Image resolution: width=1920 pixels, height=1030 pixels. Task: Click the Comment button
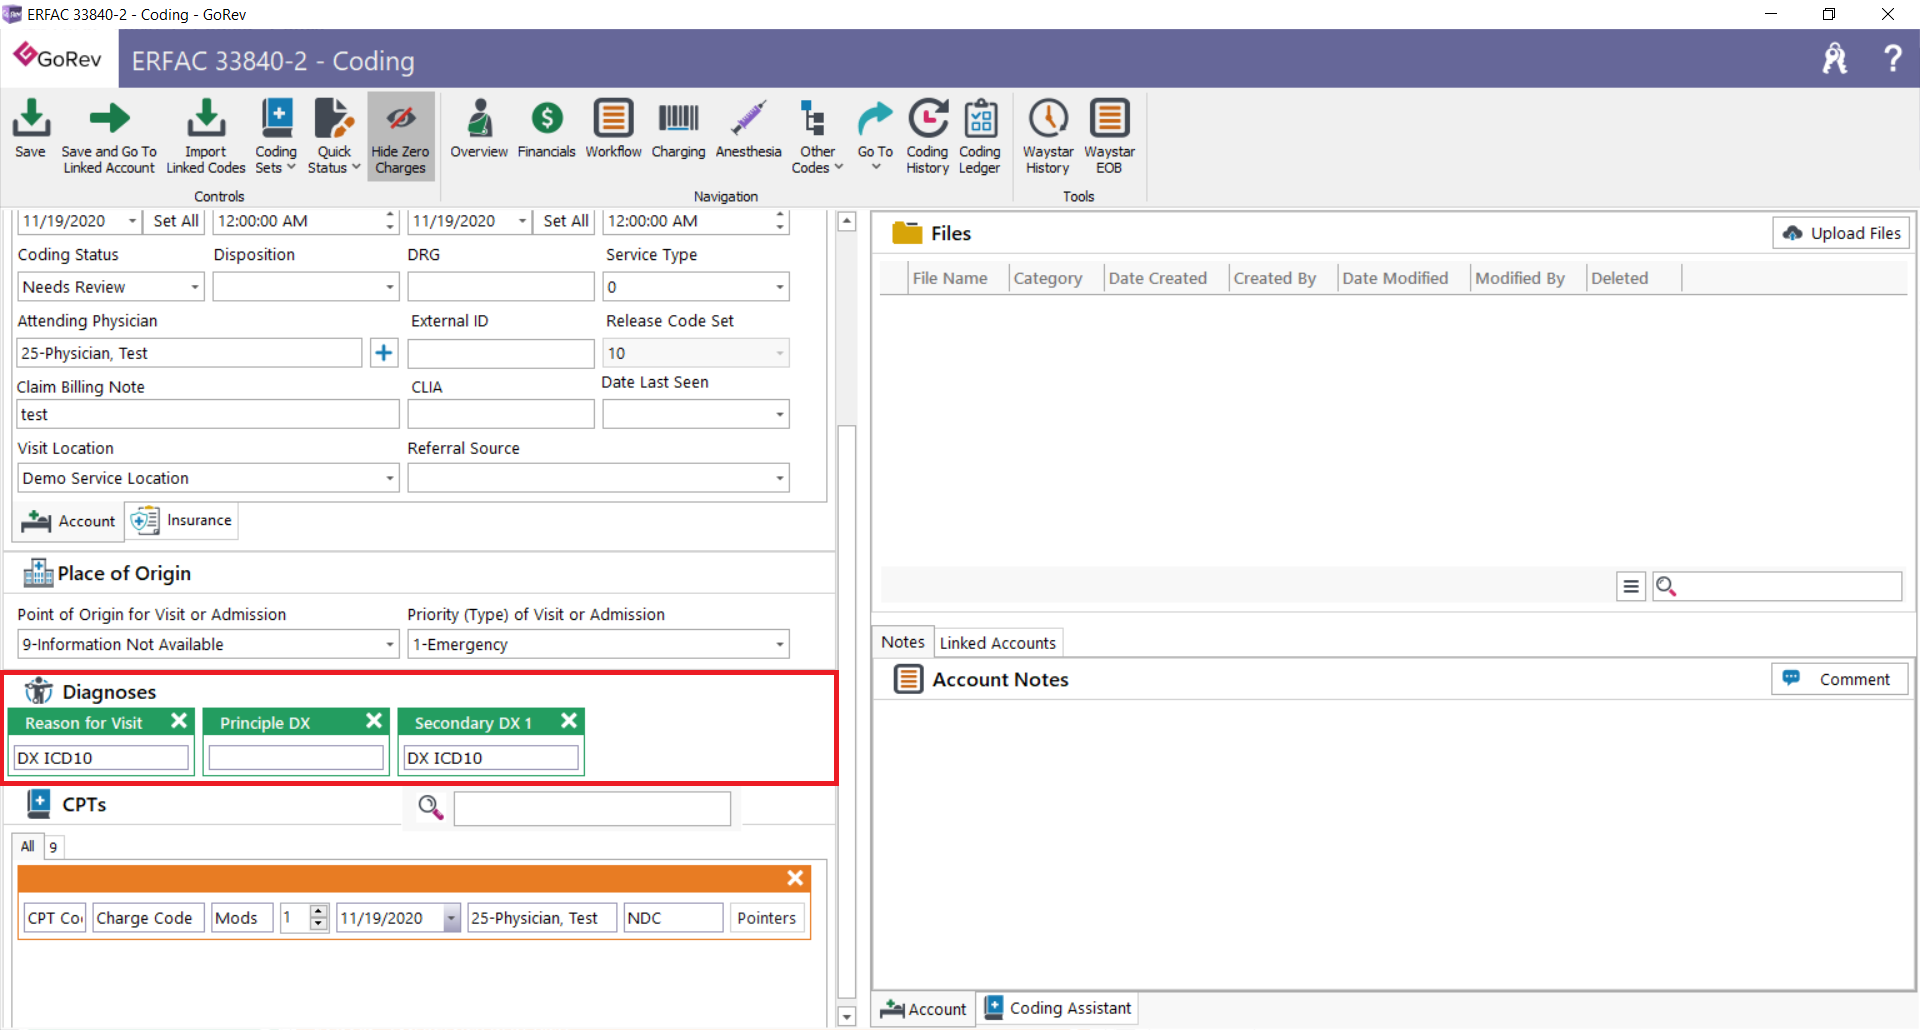pyautogui.click(x=1840, y=679)
